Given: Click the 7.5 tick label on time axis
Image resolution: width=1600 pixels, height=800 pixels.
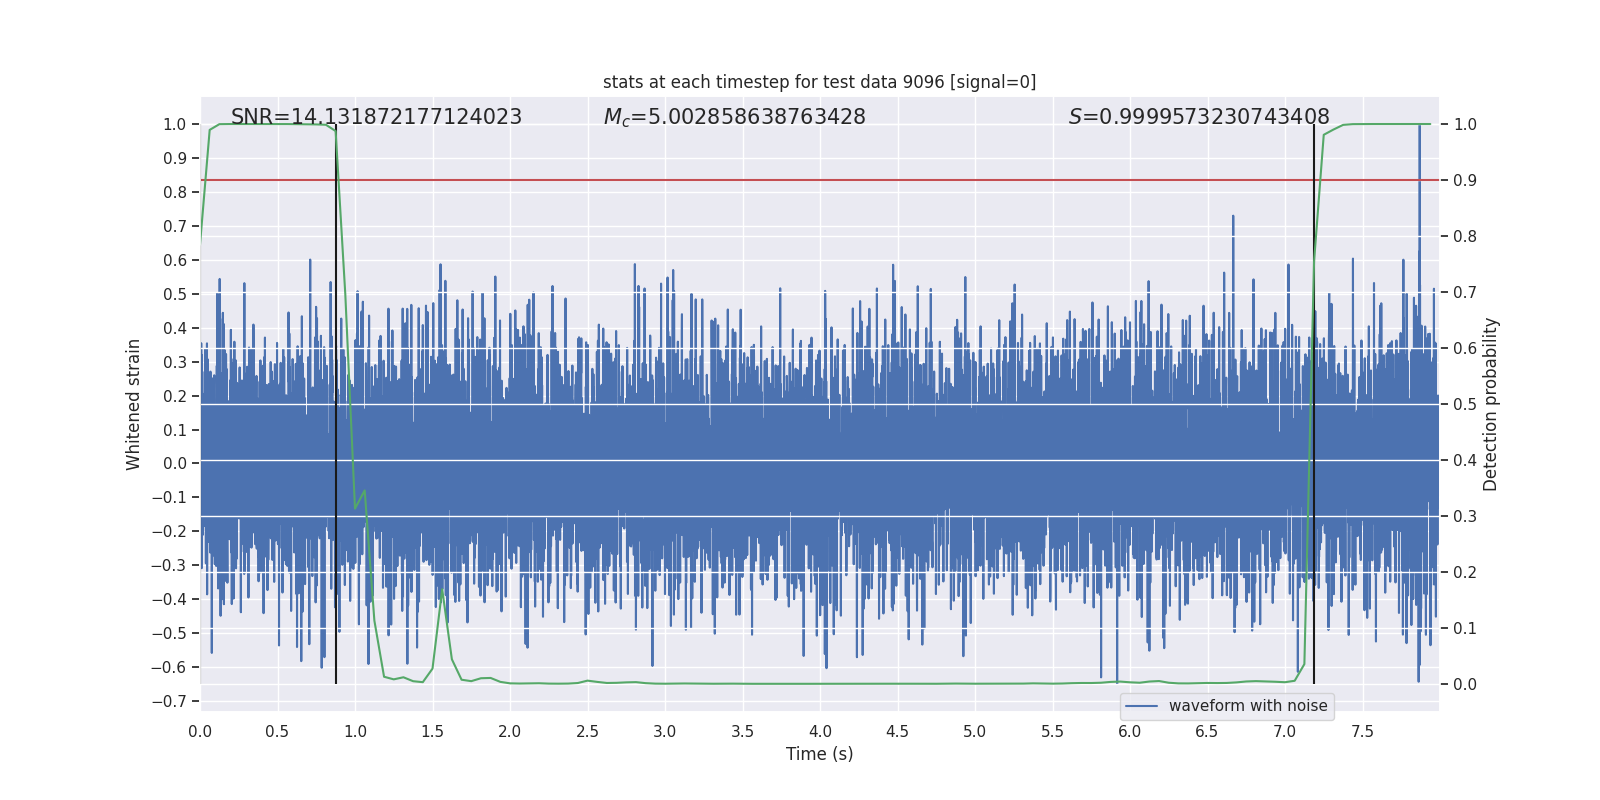Looking at the screenshot, I should point(1362,731).
